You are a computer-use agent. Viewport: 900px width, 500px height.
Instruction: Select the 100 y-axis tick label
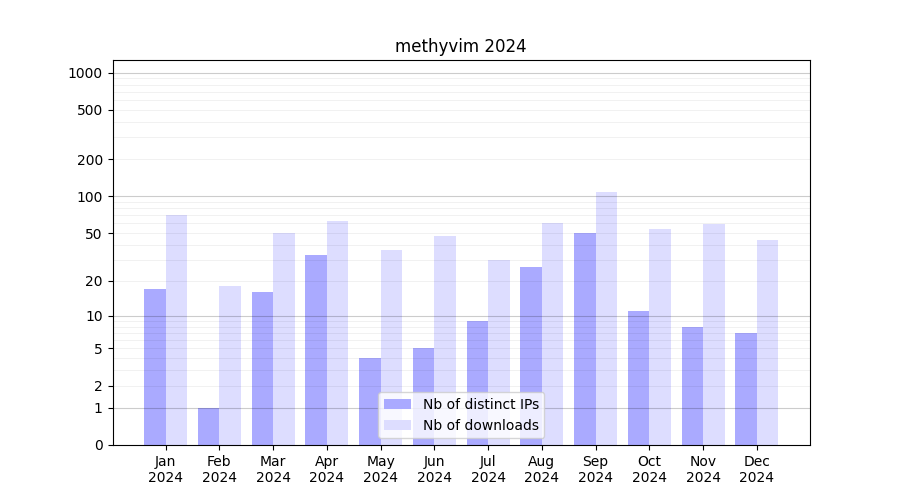click(x=89, y=197)
